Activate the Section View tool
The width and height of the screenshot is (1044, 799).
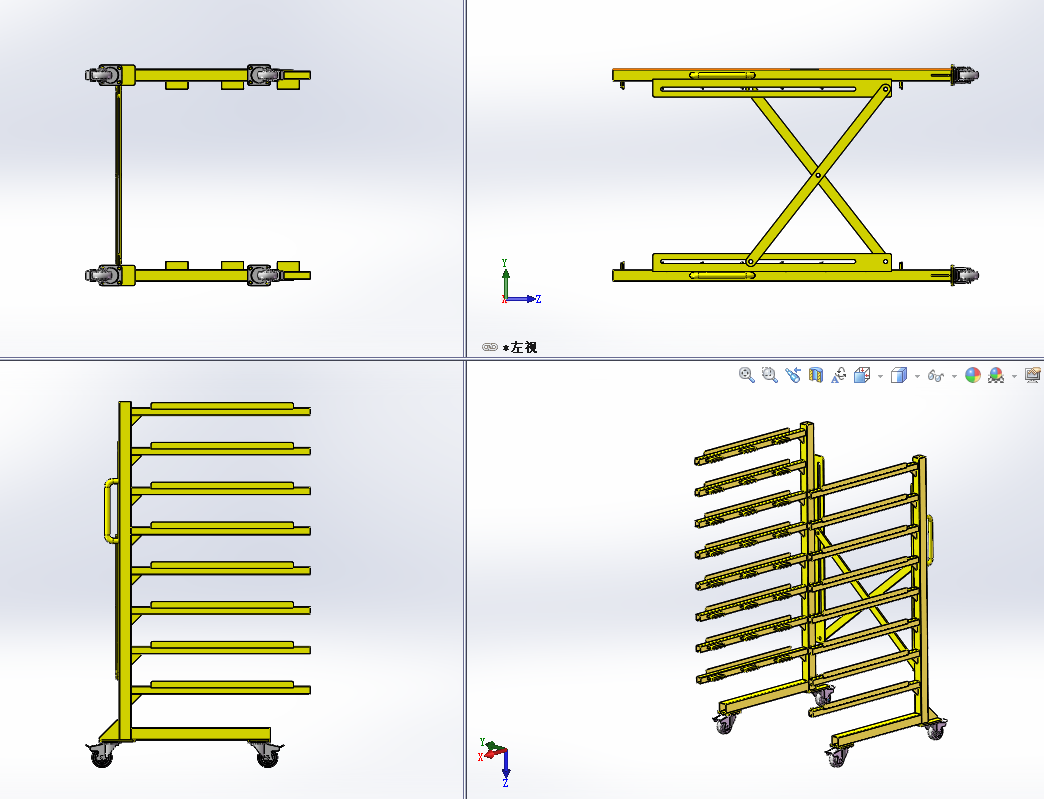coord(815,375)
